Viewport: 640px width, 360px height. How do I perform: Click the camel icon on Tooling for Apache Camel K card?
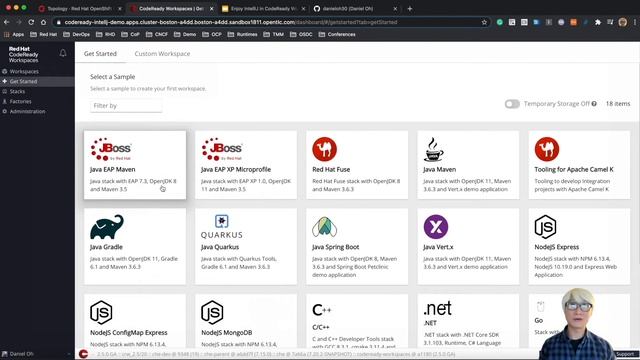(547, 149)
